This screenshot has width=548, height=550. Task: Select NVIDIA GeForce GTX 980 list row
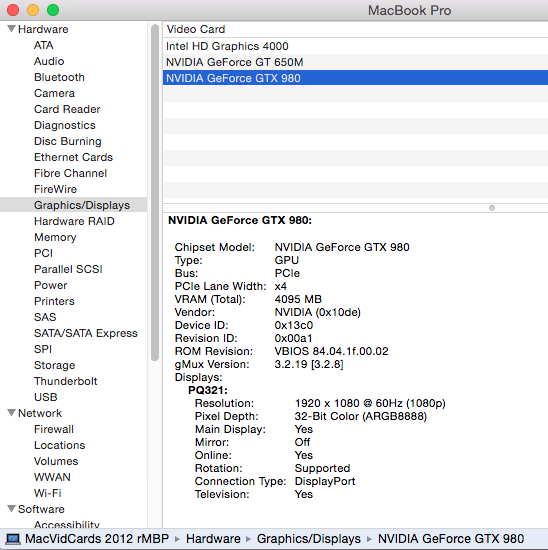click(355, 78)
